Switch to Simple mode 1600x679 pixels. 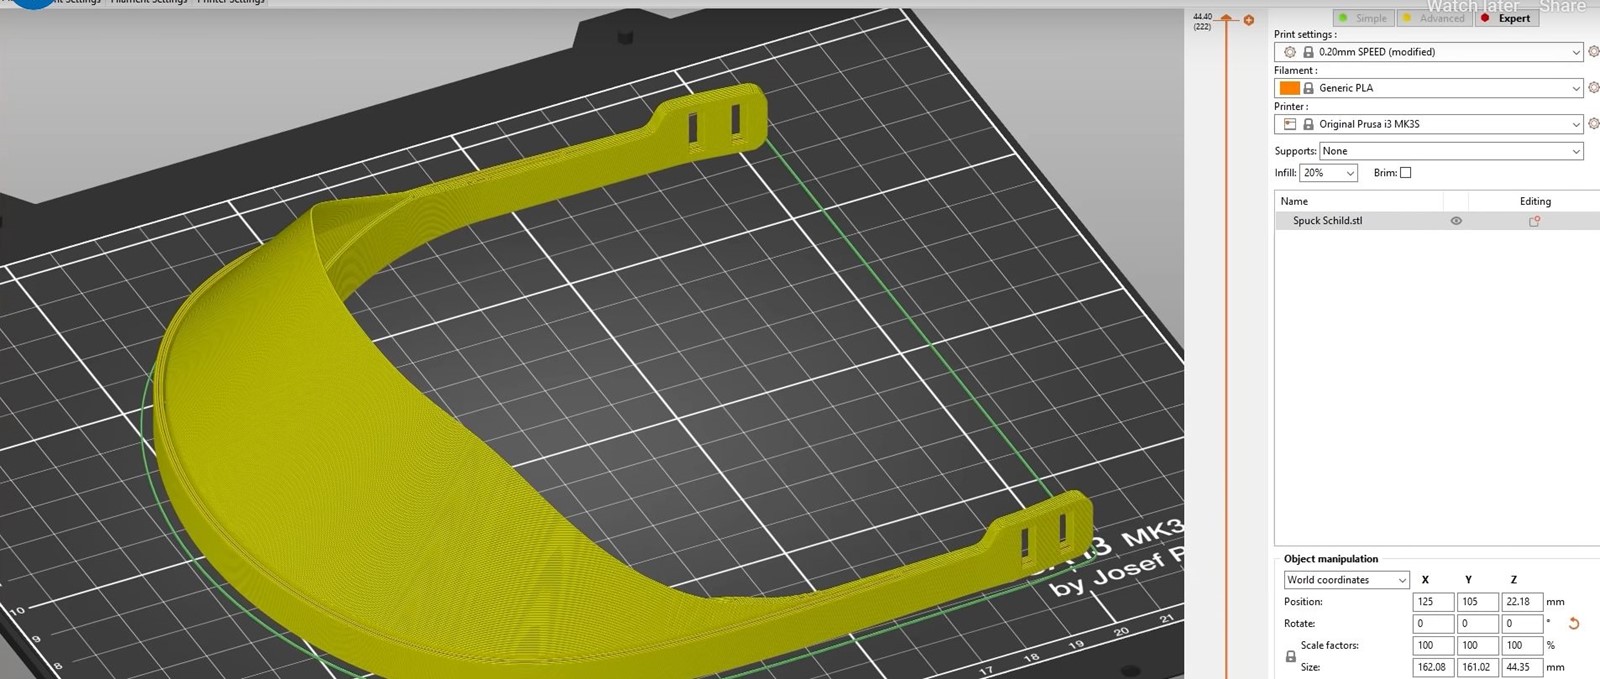1363,18
